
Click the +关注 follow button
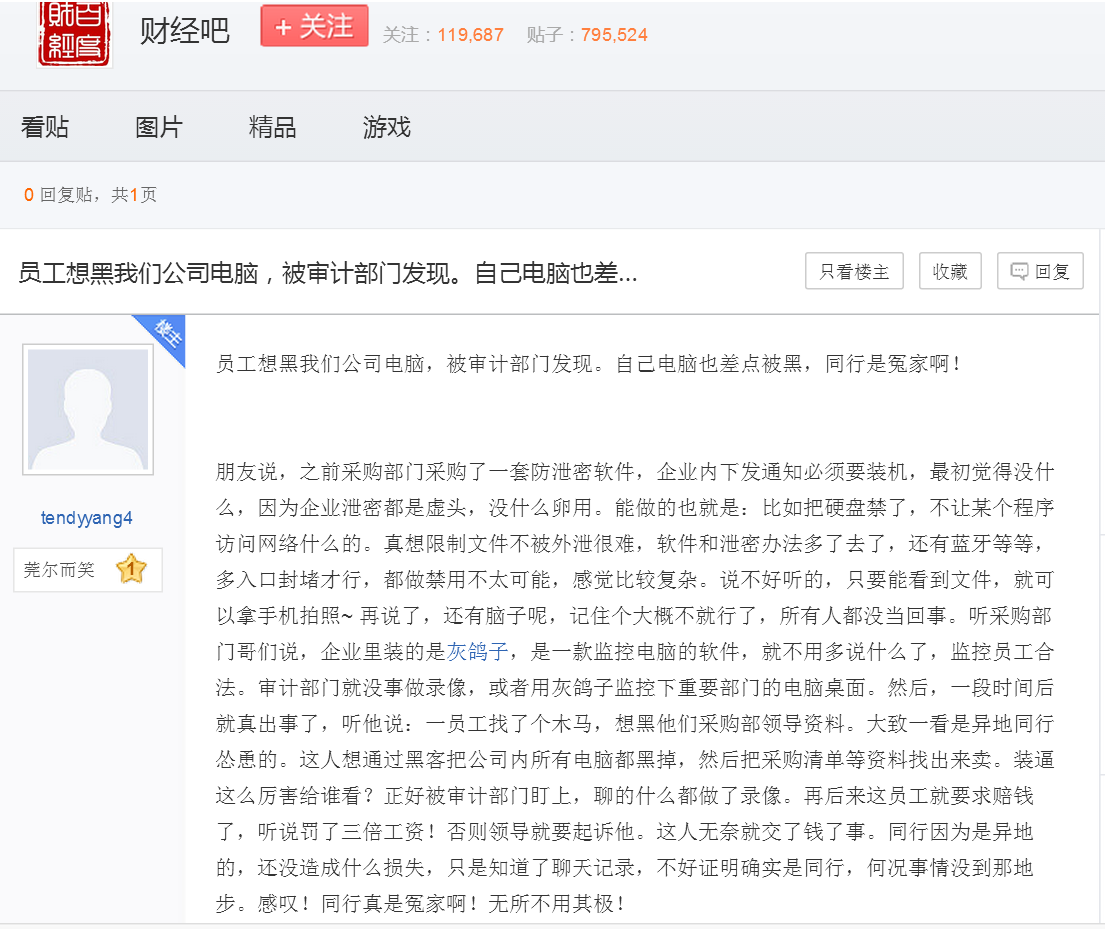pyautogui.click(x=314, y=26)
